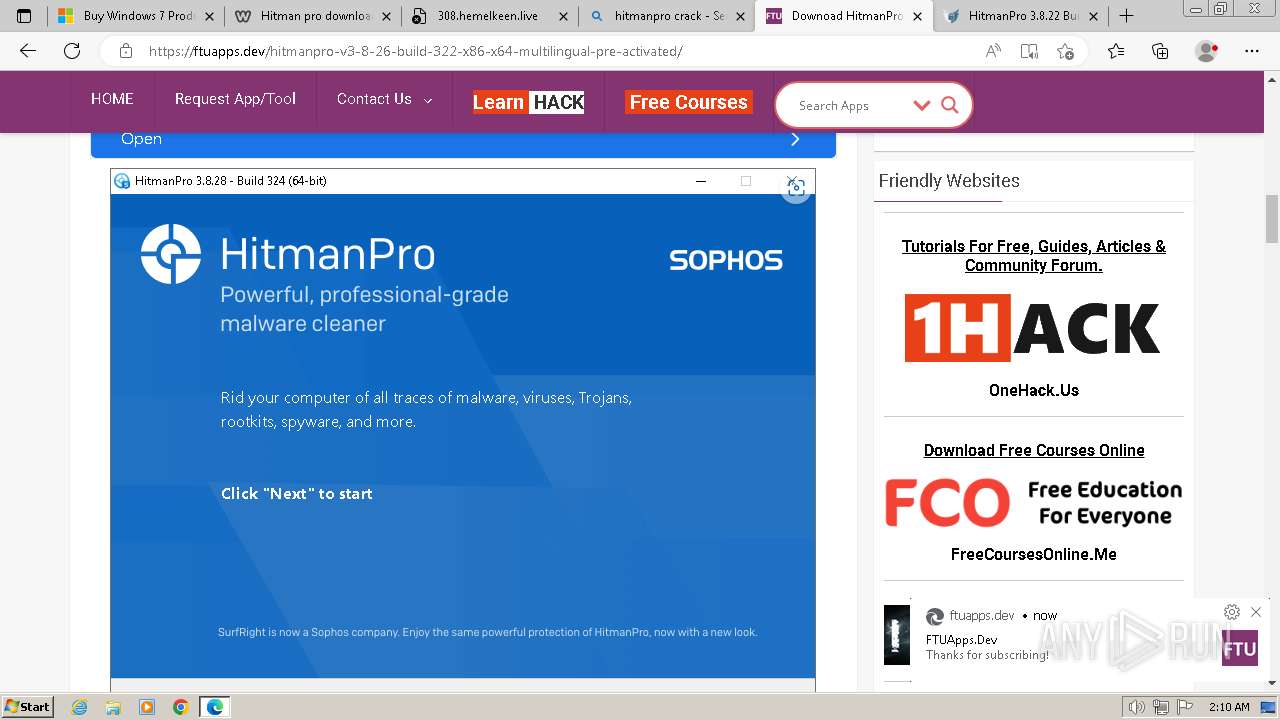Click the Learn HACK banner link

click(x=528, y=102)
